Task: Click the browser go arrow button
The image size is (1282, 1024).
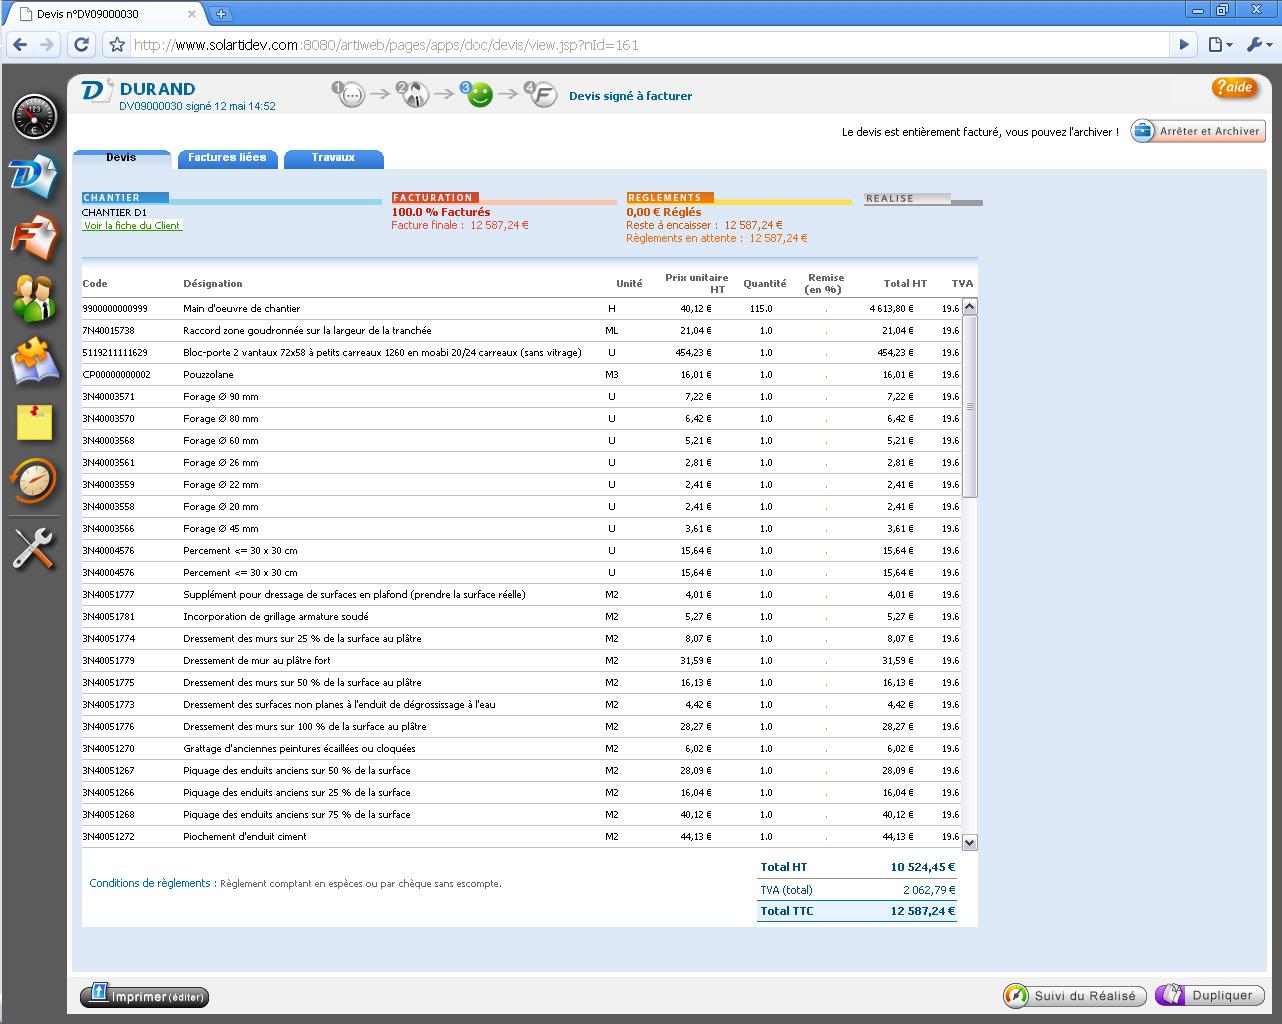Action: tap(1184, 44)
